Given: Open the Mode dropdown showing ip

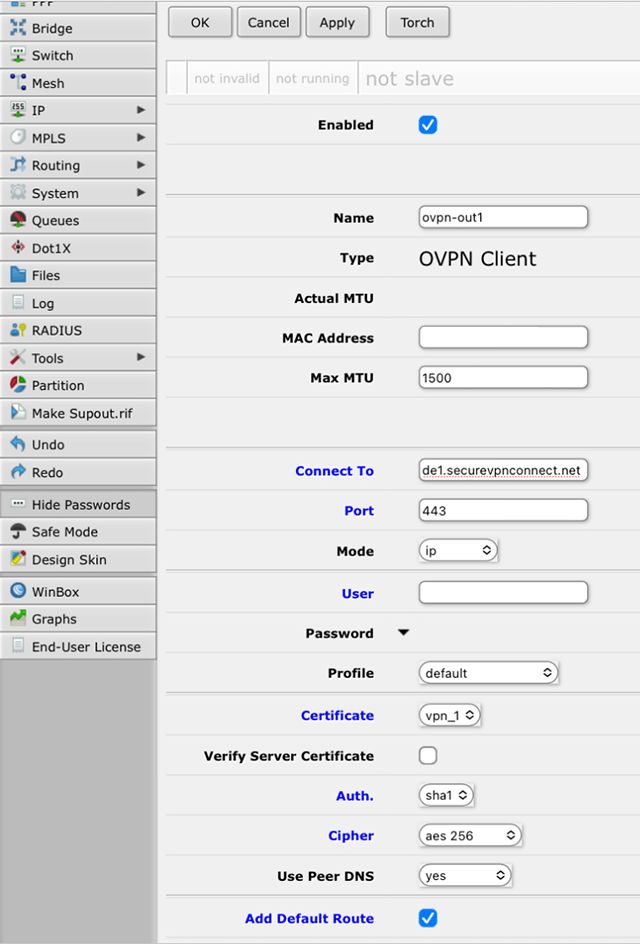Looking at the screenshot, I should tap(458, 550).
